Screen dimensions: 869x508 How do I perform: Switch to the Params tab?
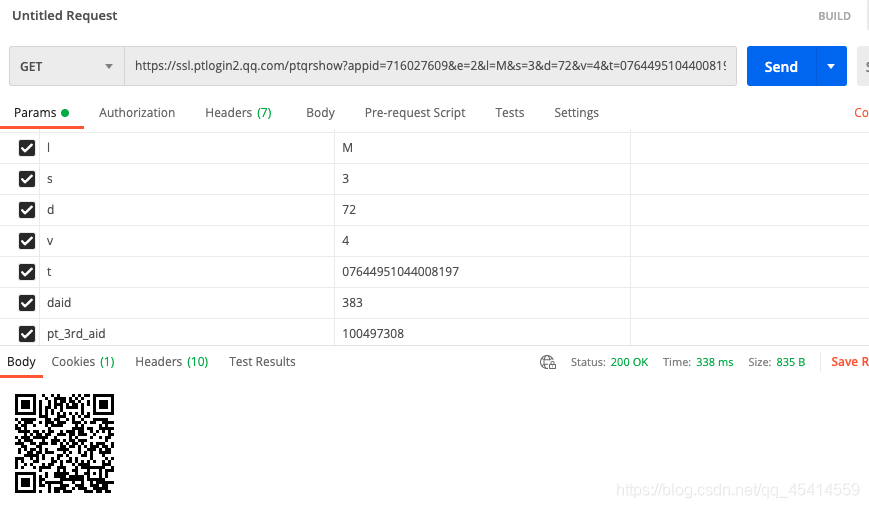tap(42, 113)
